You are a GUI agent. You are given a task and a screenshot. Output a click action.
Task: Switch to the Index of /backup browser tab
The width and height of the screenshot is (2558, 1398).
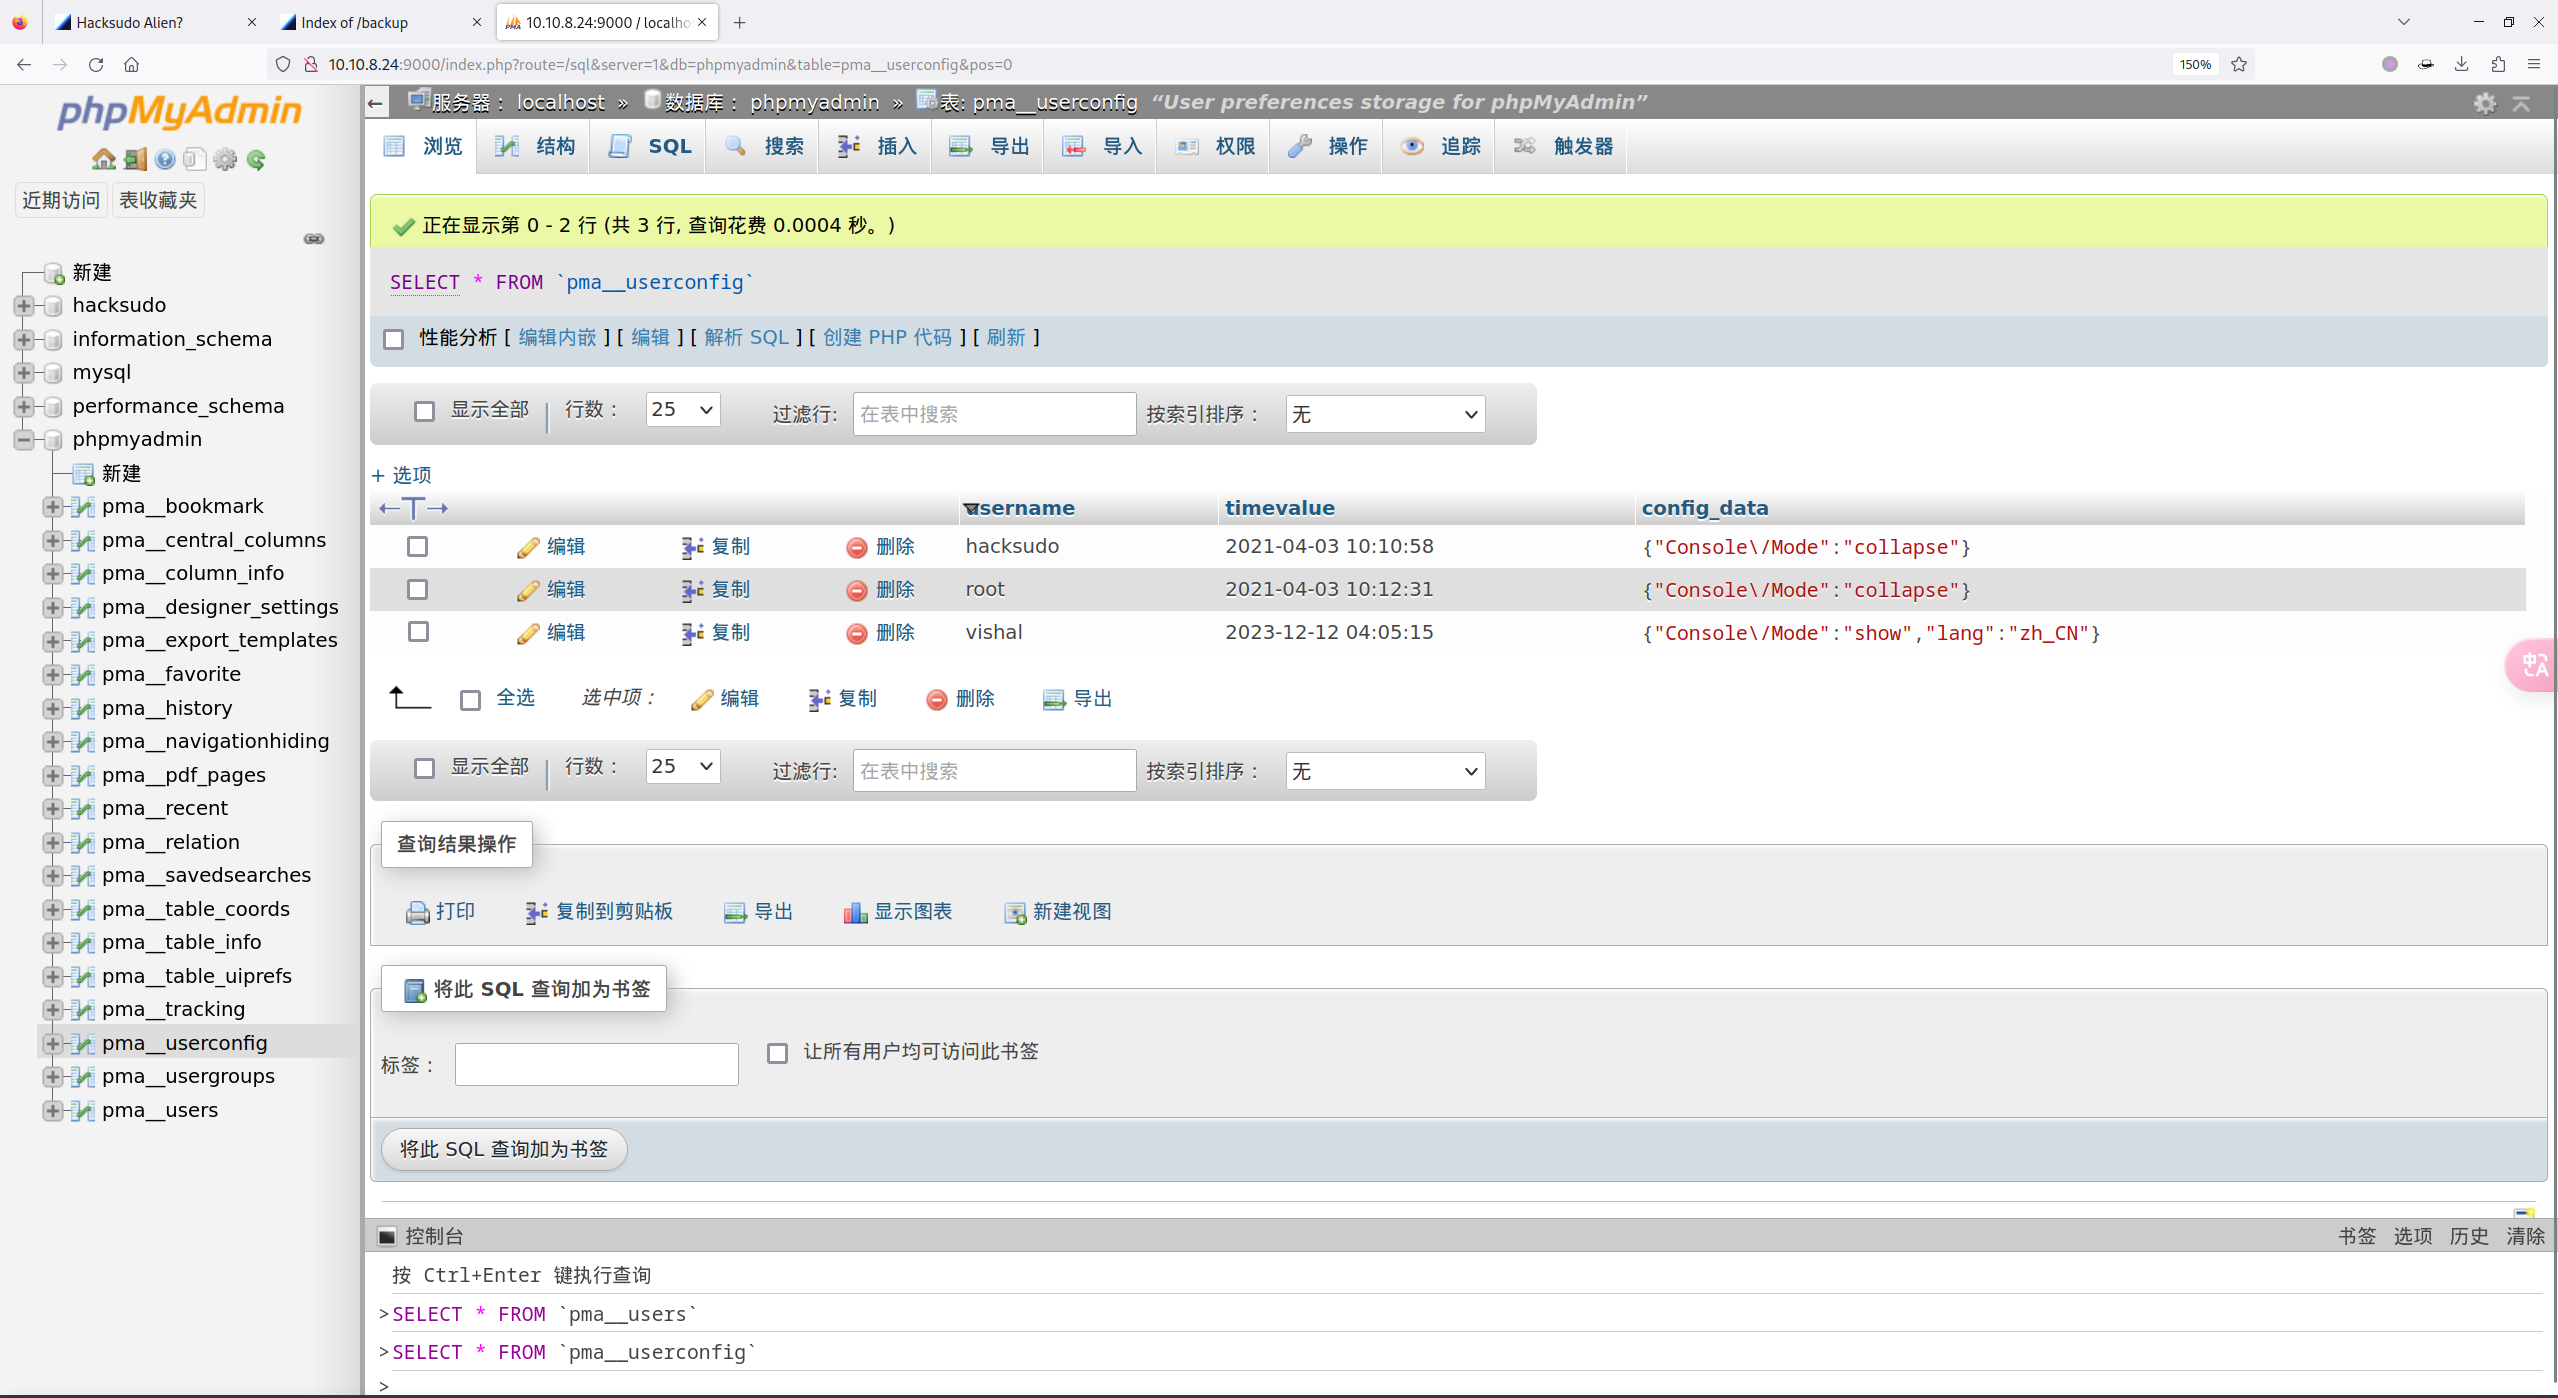click(x=380, y=22)
